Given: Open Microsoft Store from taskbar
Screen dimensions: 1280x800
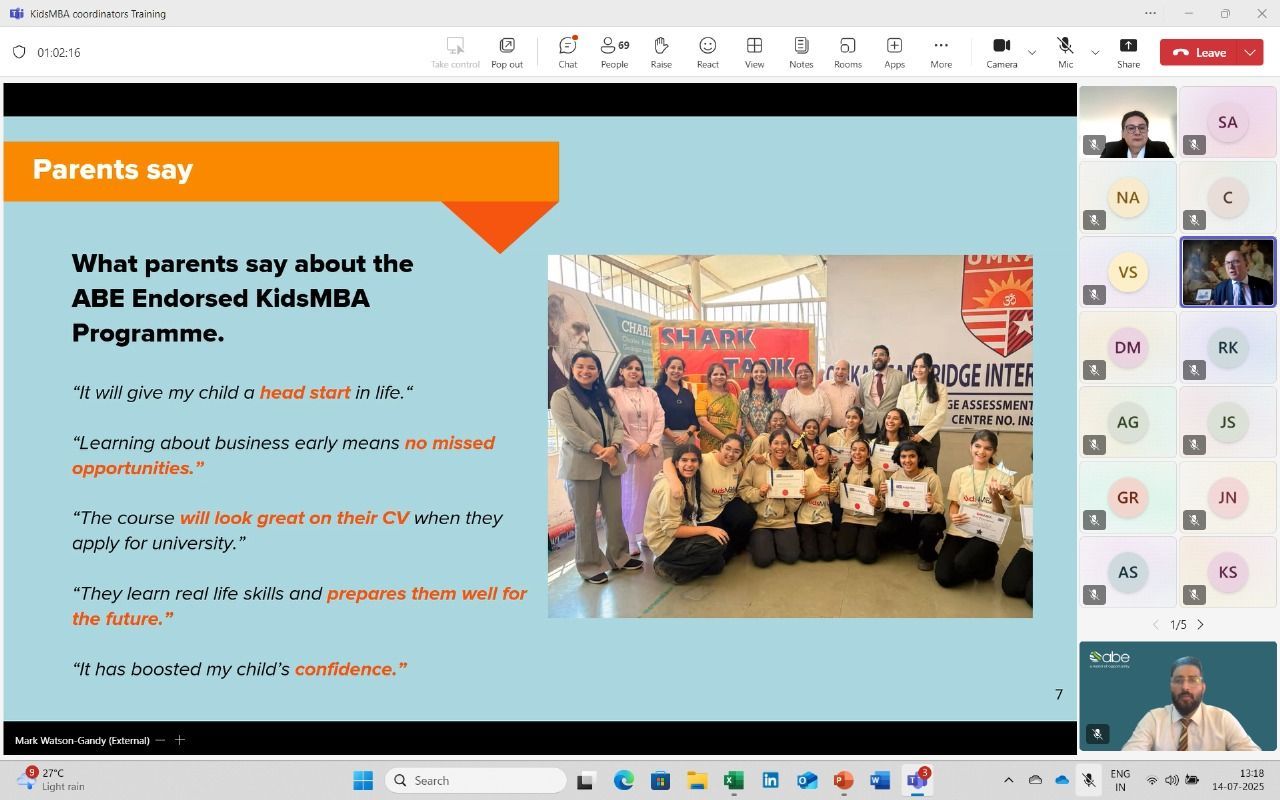Looking at the screenshot, I should [x=660, y=780].
